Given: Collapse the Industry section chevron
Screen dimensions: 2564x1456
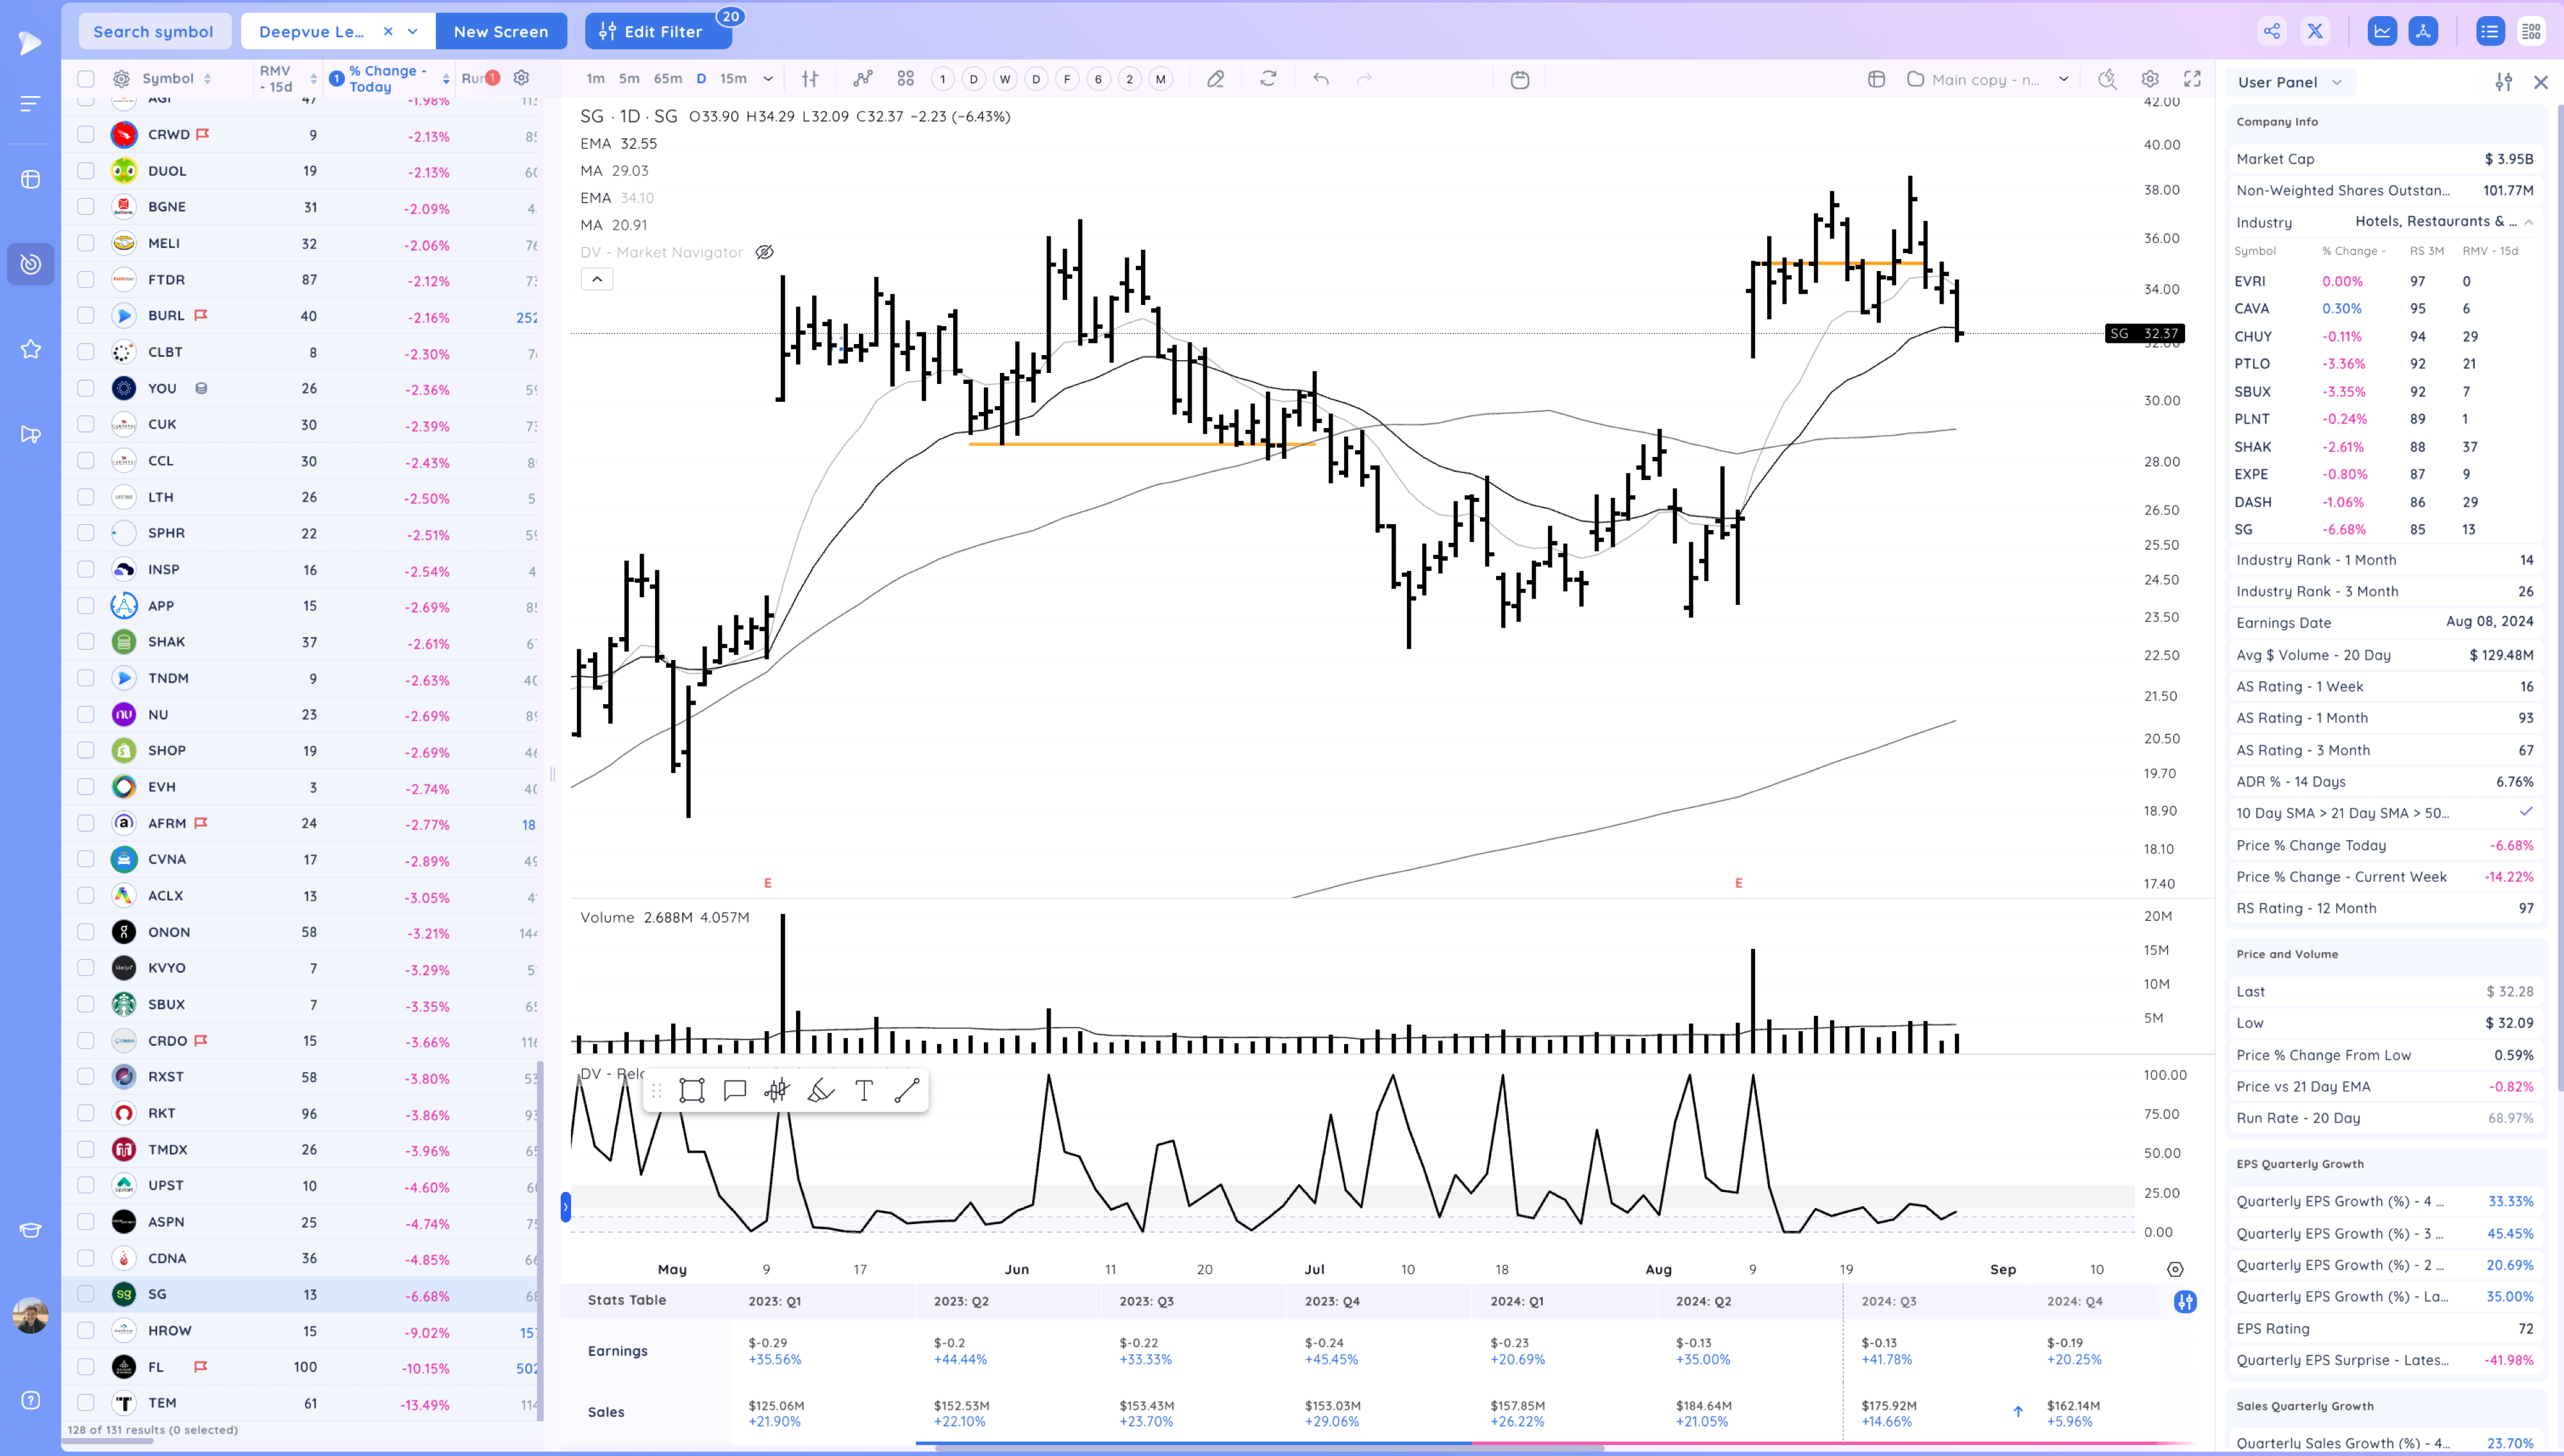Looking at the screenshot, I should point(2529,222).
